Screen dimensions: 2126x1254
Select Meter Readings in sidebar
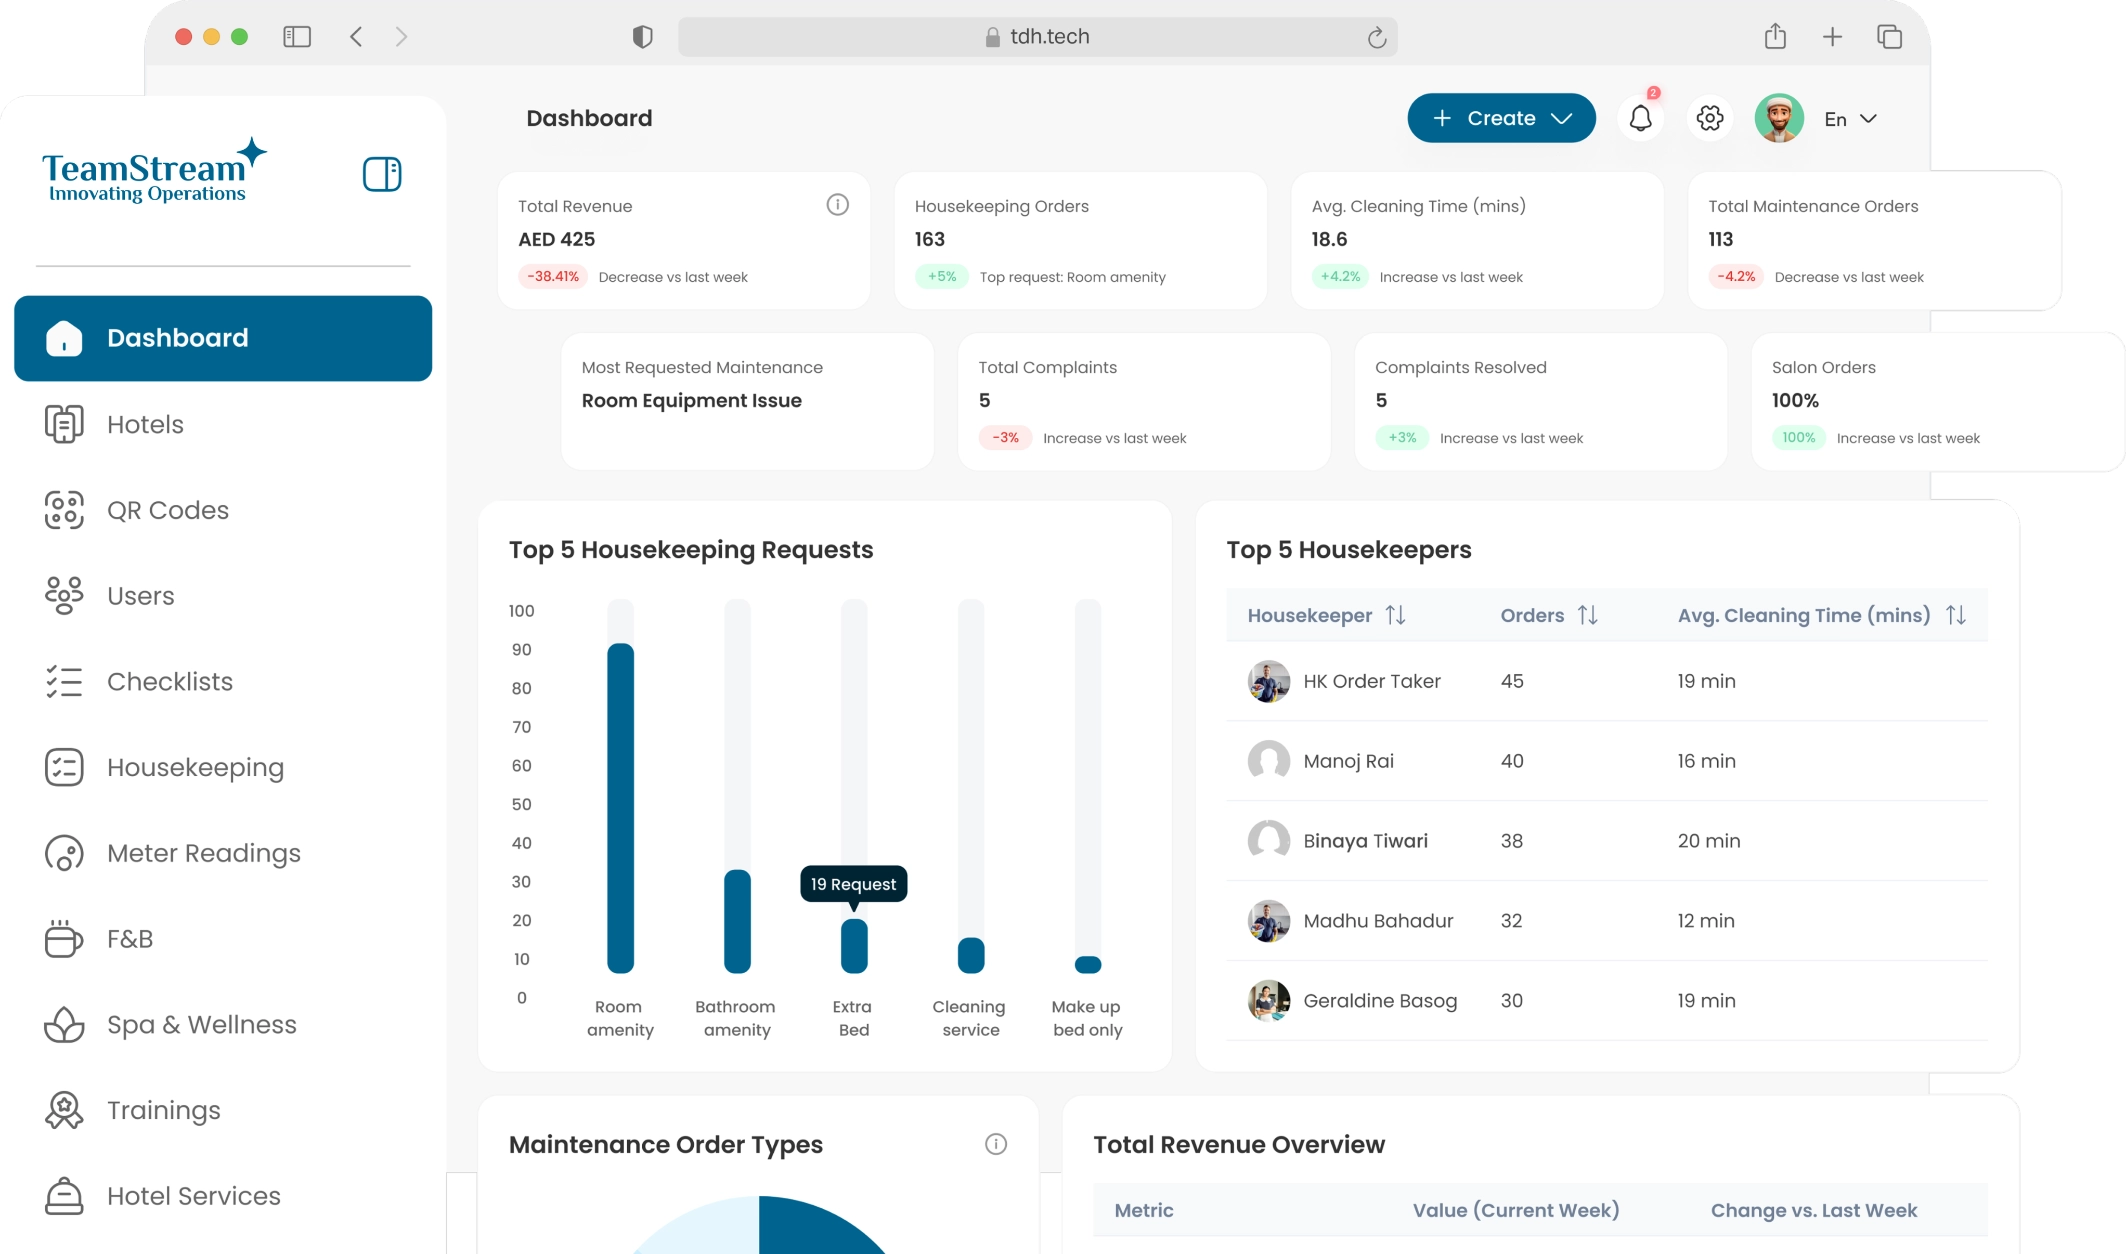[x=203, y=853]
